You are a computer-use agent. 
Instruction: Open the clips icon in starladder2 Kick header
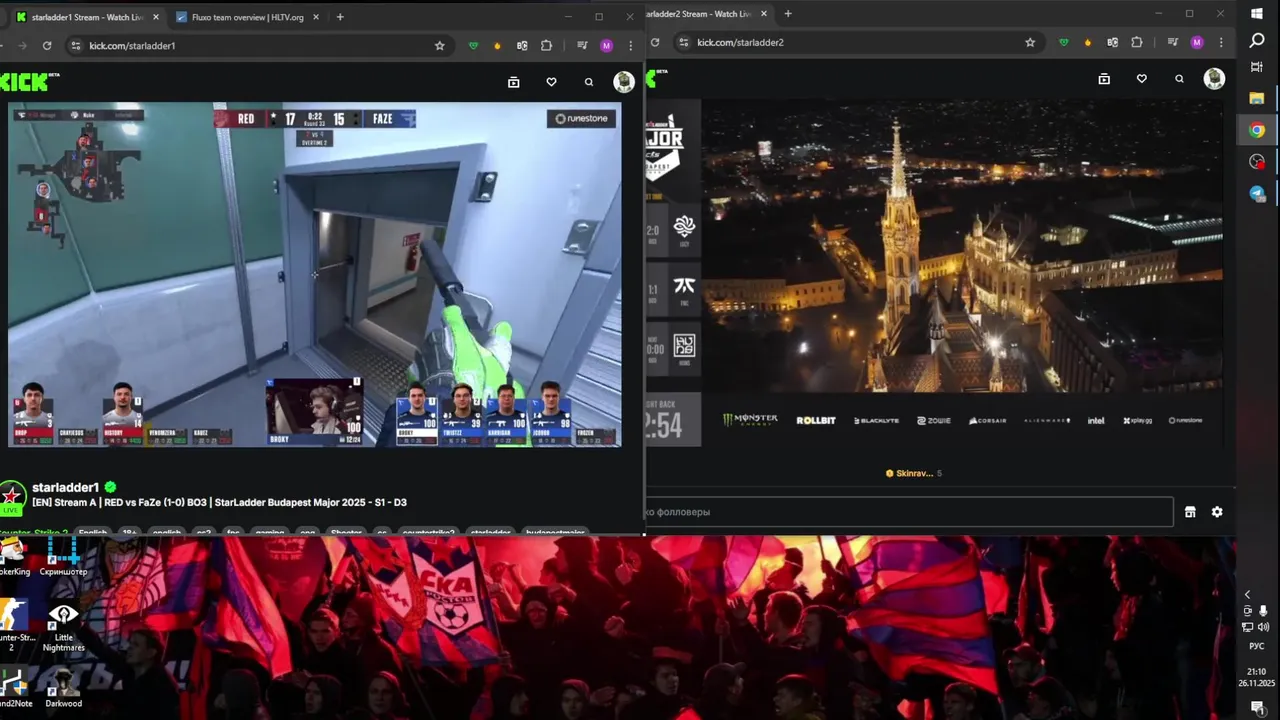point(1104,79)
